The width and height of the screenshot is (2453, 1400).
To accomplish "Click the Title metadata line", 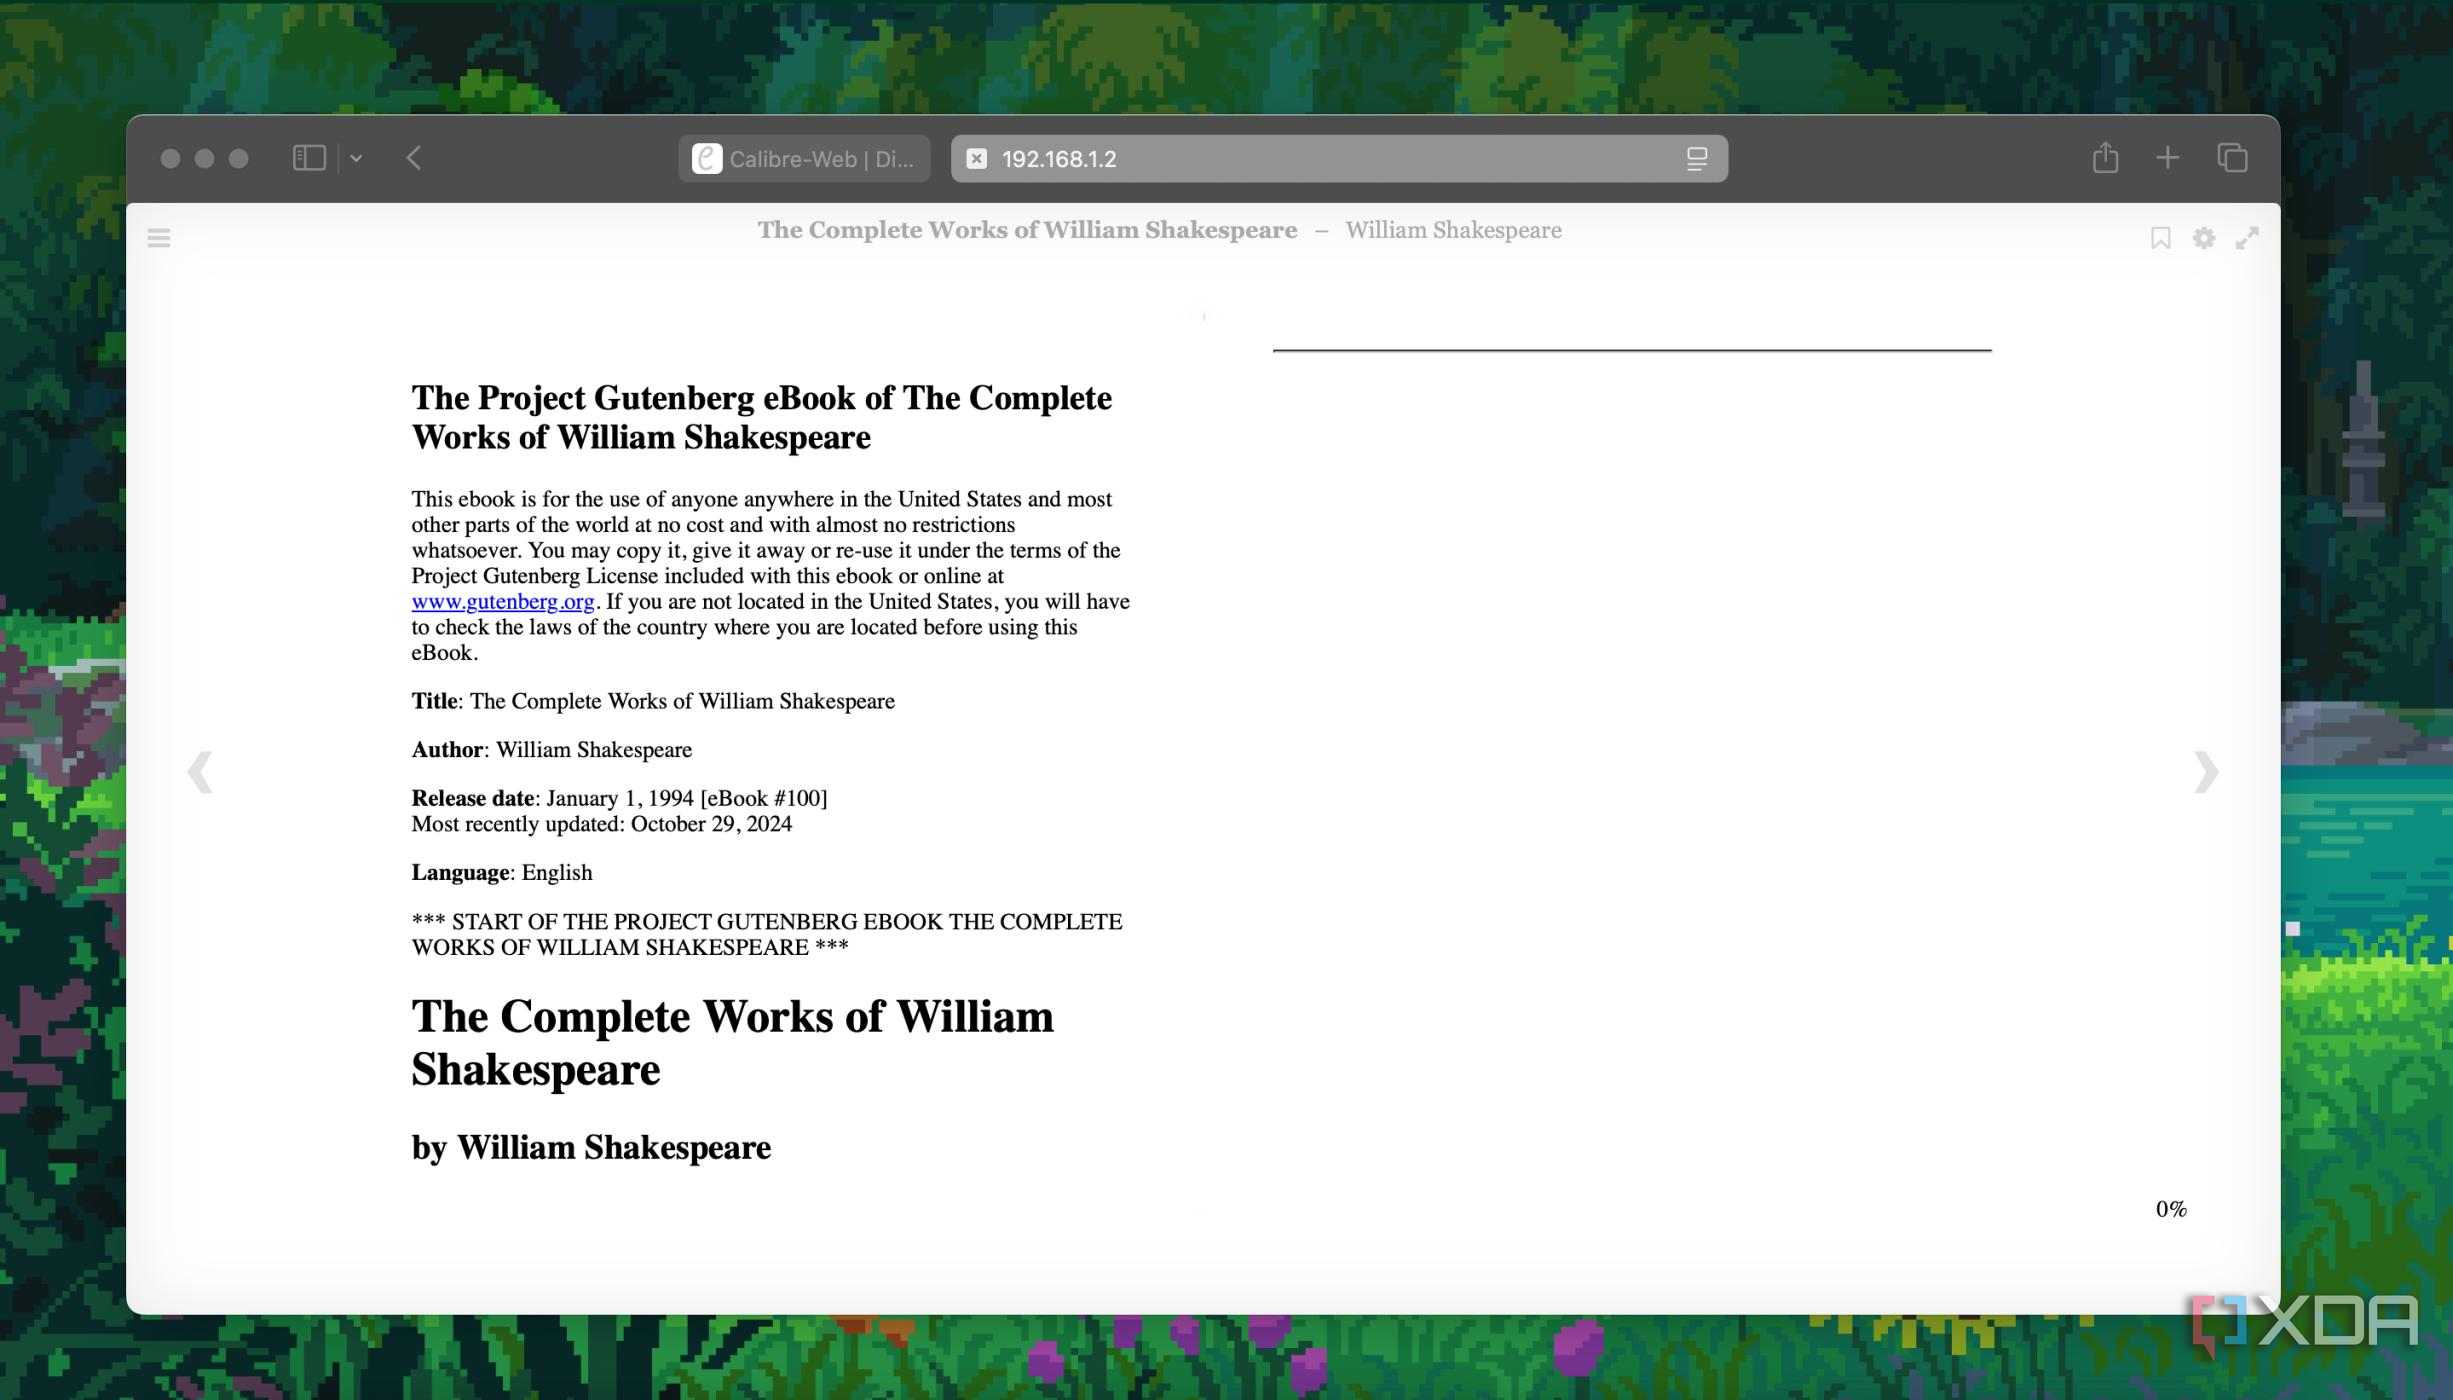I will coord(653,701).
